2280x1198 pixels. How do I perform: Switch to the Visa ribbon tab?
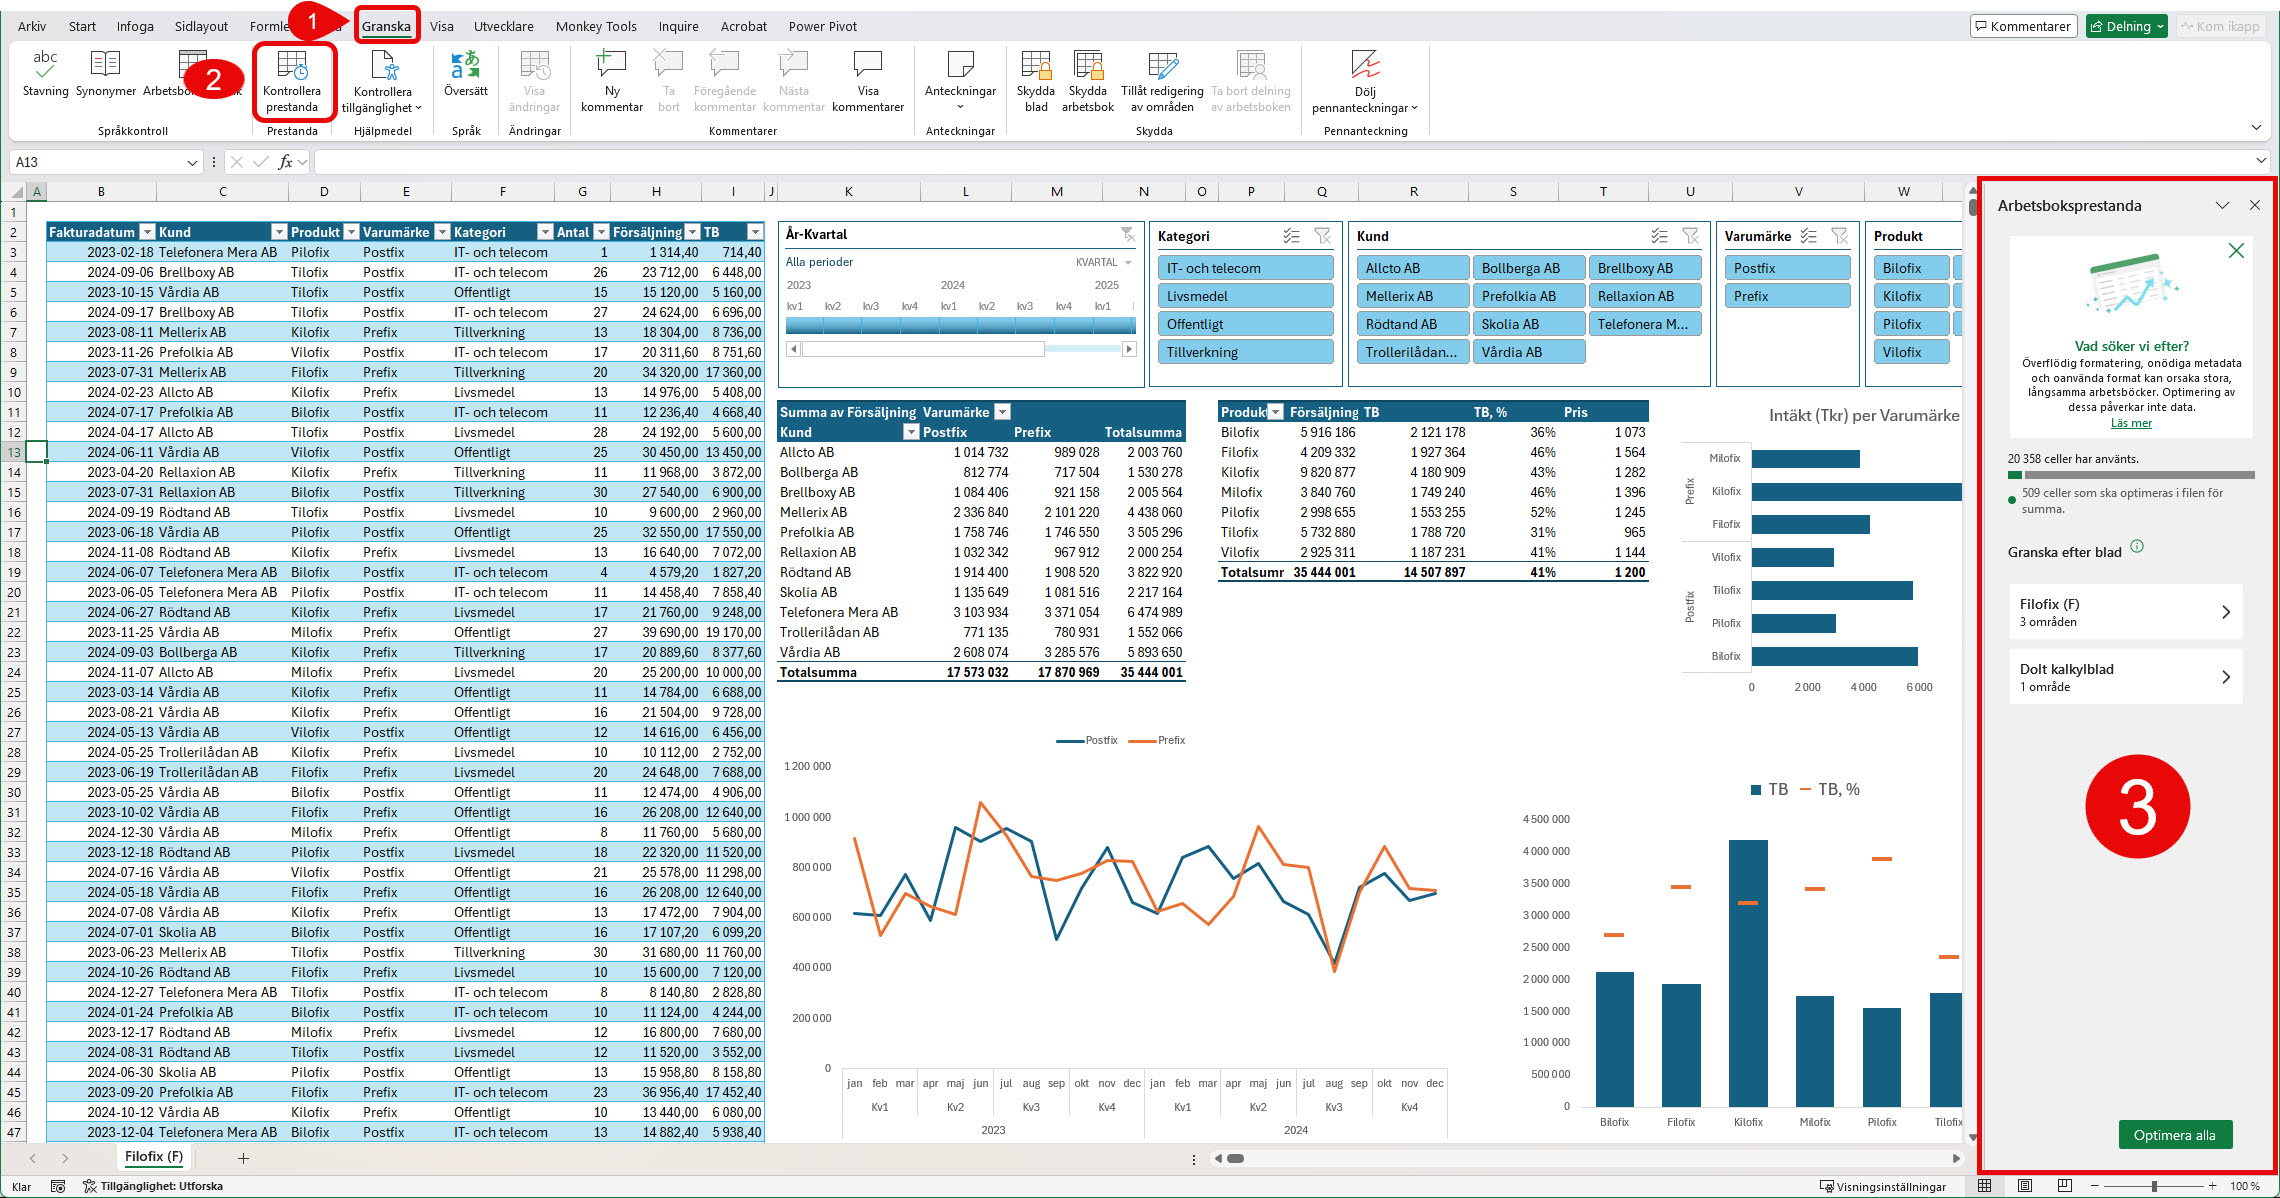point(442,26)
